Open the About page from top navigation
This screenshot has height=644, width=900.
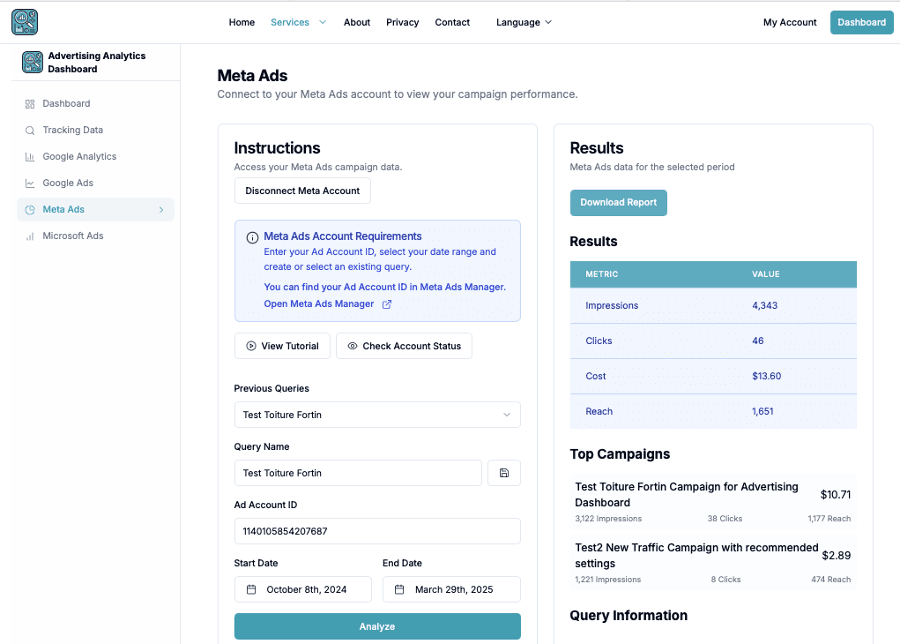coord(356,21)
